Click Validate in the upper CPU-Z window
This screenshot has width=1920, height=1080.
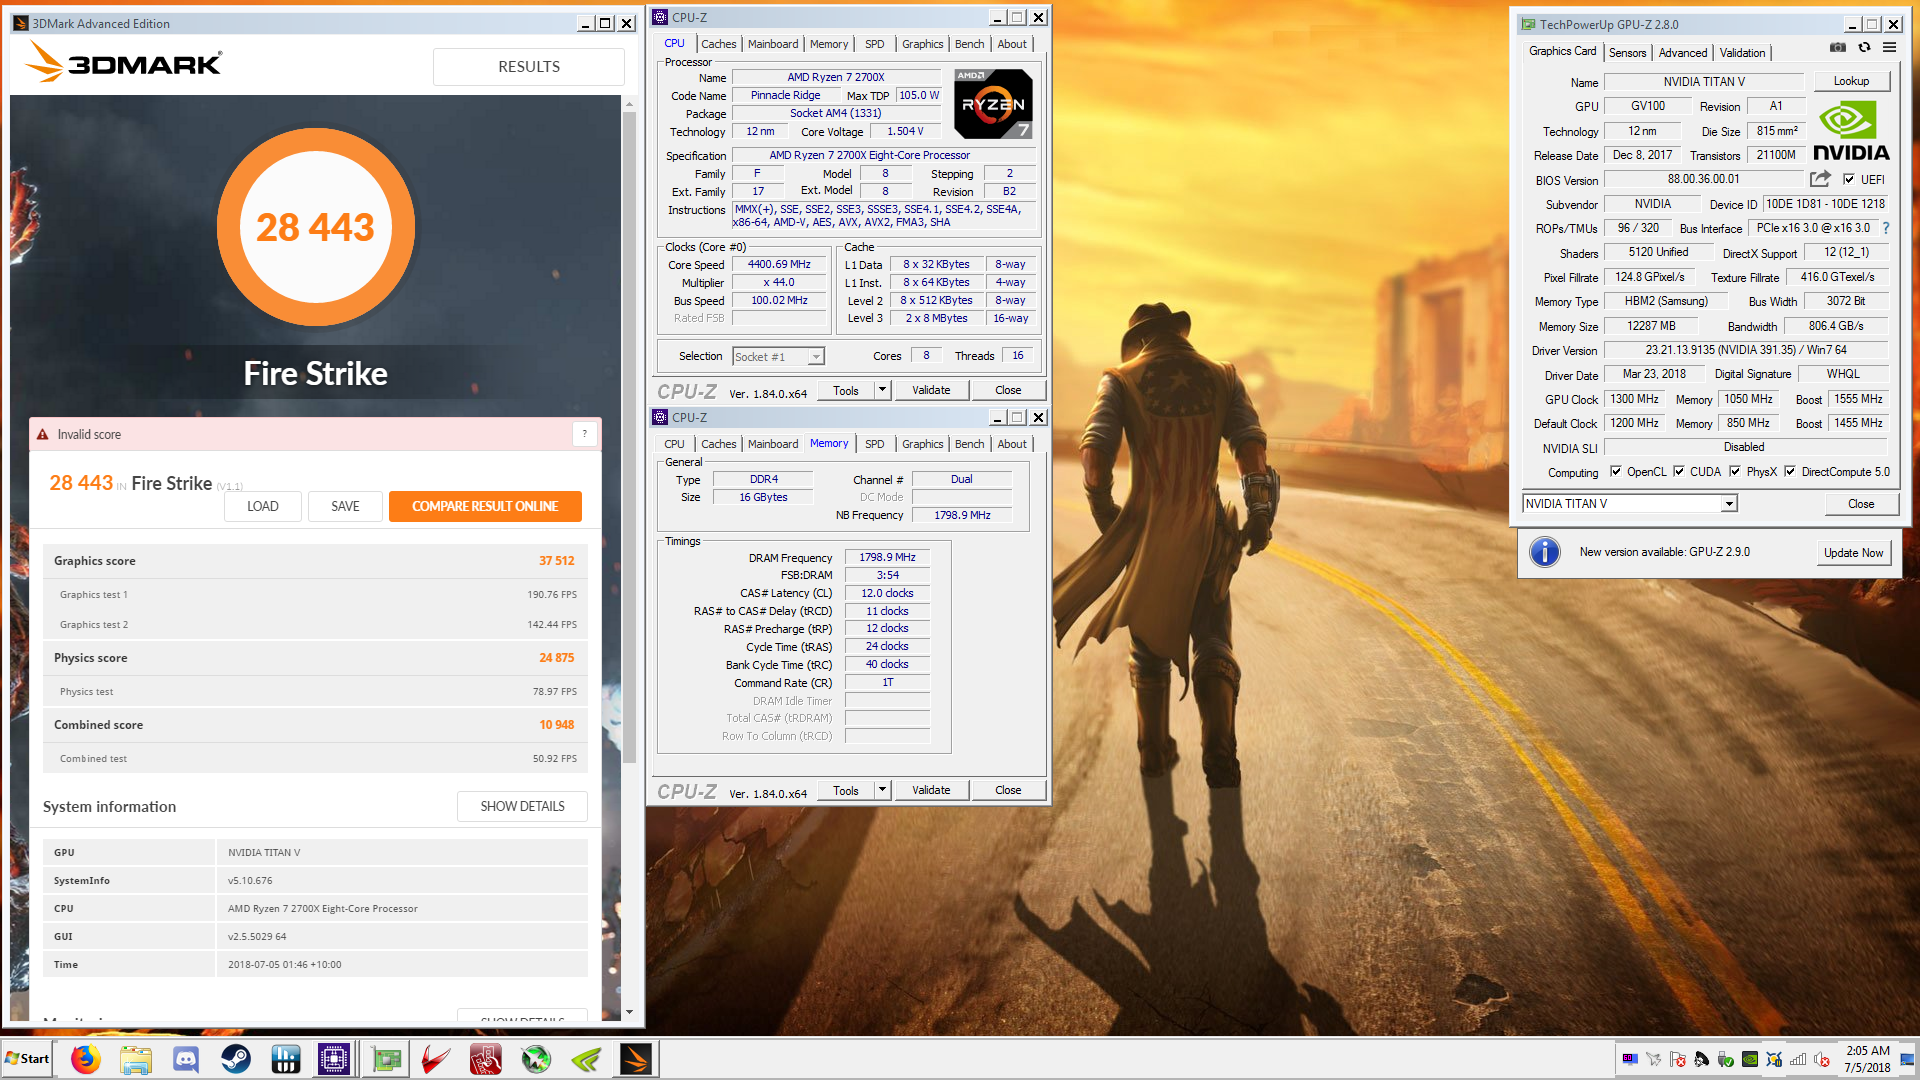[x=931, y=390]
